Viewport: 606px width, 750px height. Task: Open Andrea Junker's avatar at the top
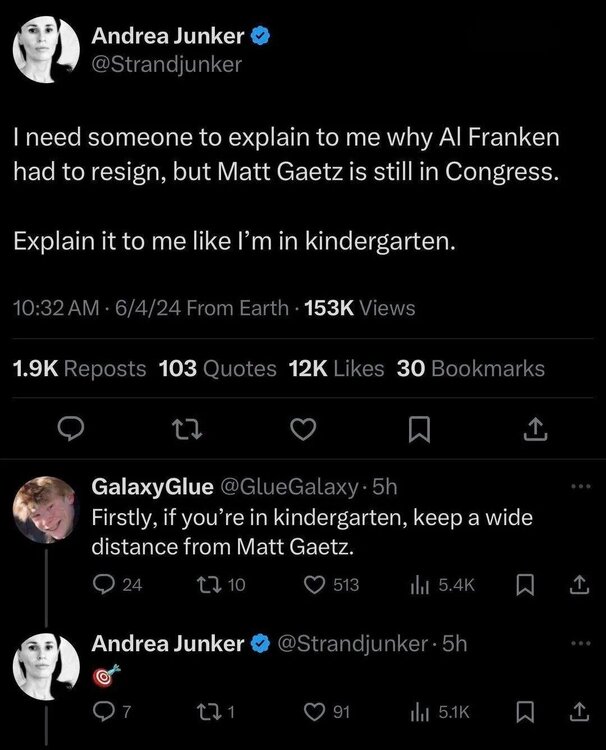[47, 51]
